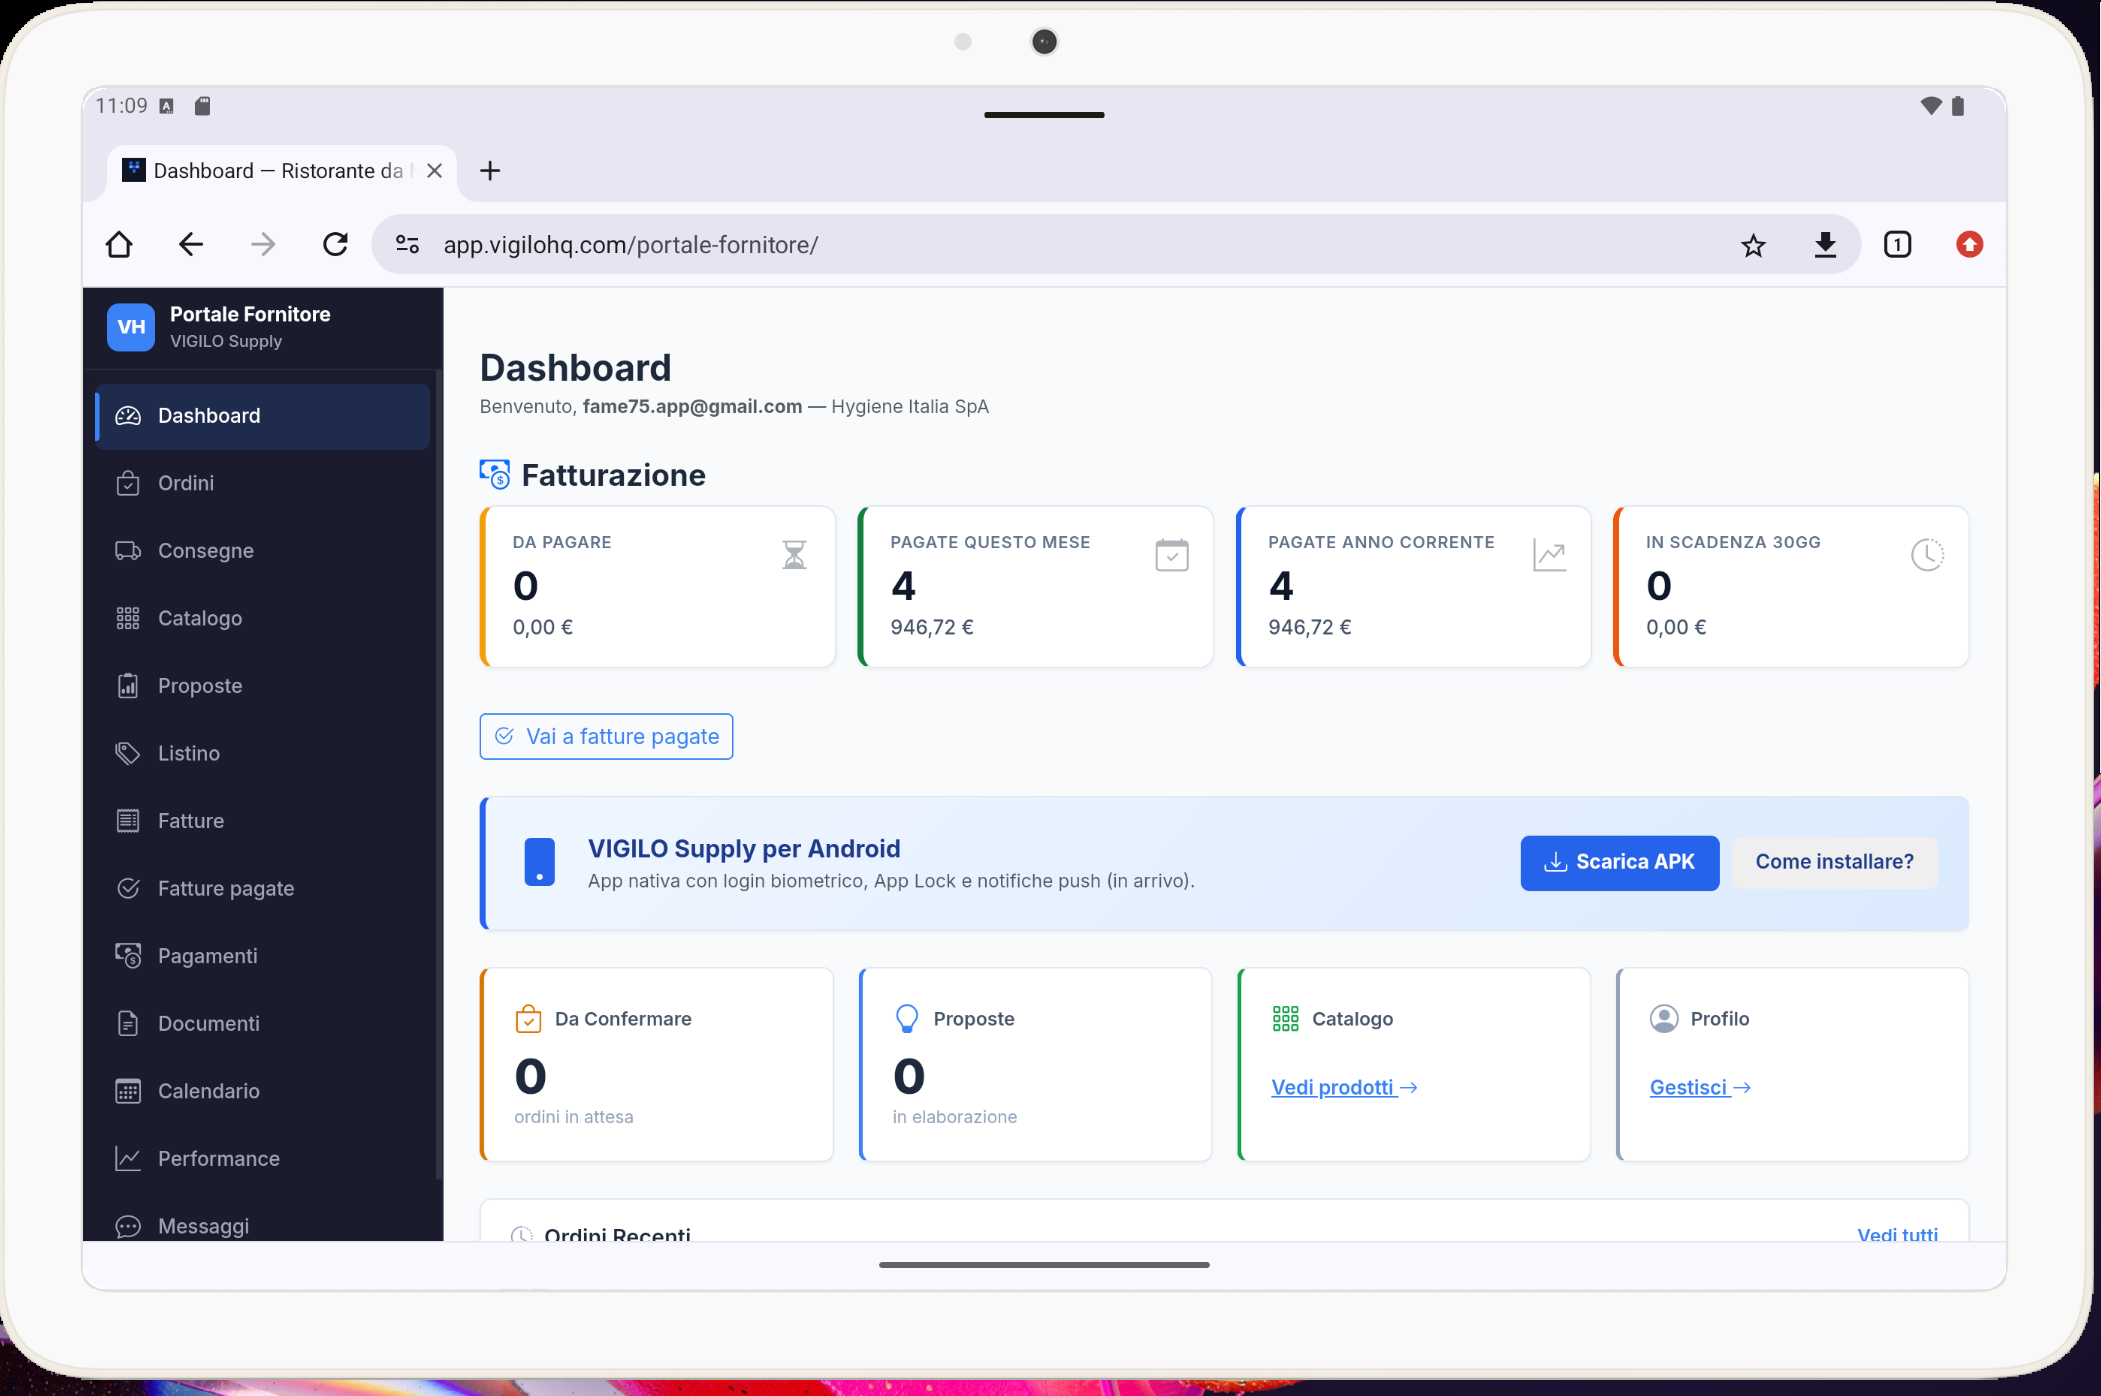Click the phone icon in Android banner

pos(539,862)
